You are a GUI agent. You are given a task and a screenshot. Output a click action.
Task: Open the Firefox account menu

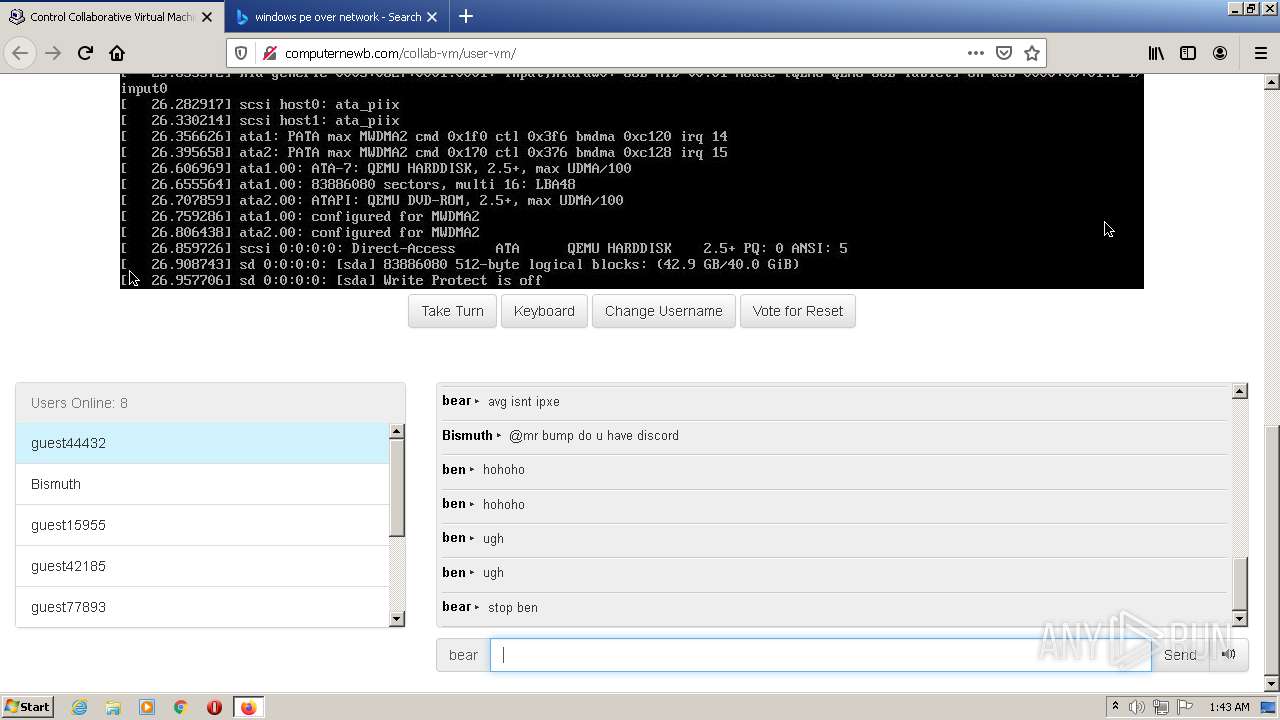coord(1220,53)
